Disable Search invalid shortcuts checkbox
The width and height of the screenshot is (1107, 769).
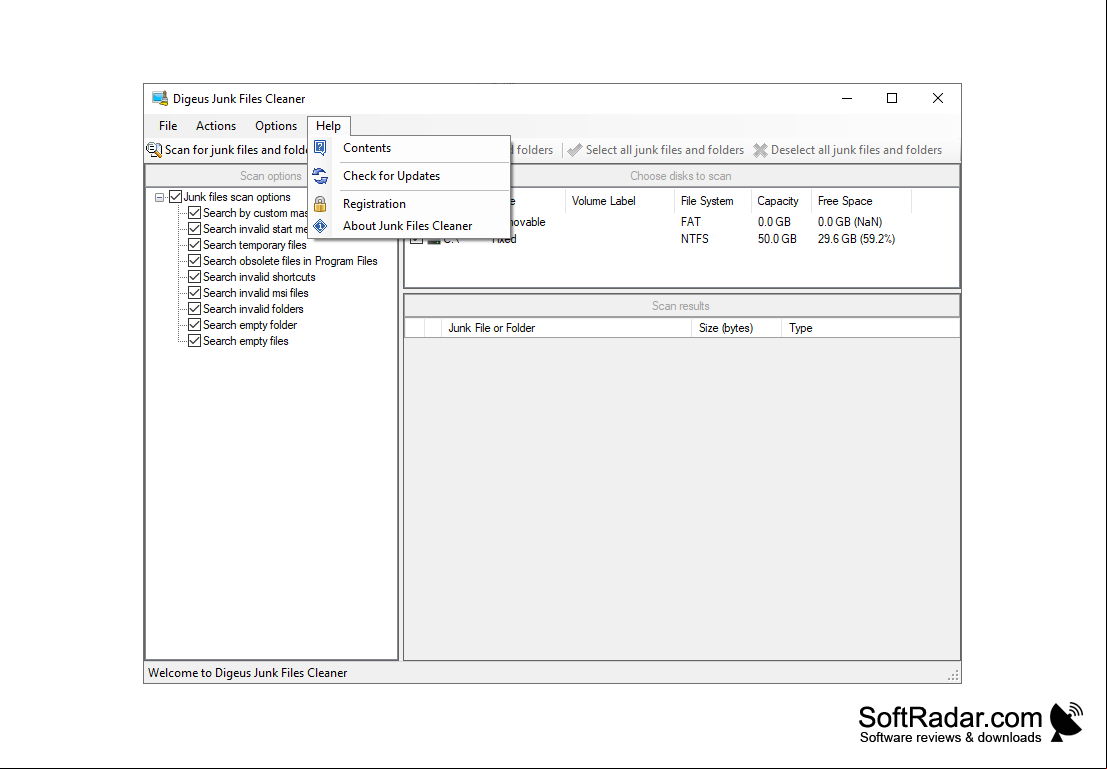click(x=194, y=277)
